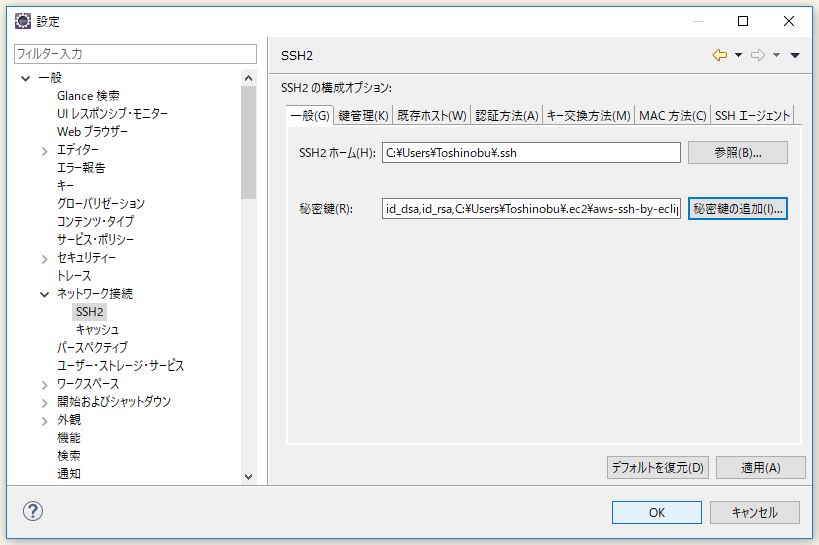
Task: Click the tree scrollbar down arrow
Action: click(249, 476)
